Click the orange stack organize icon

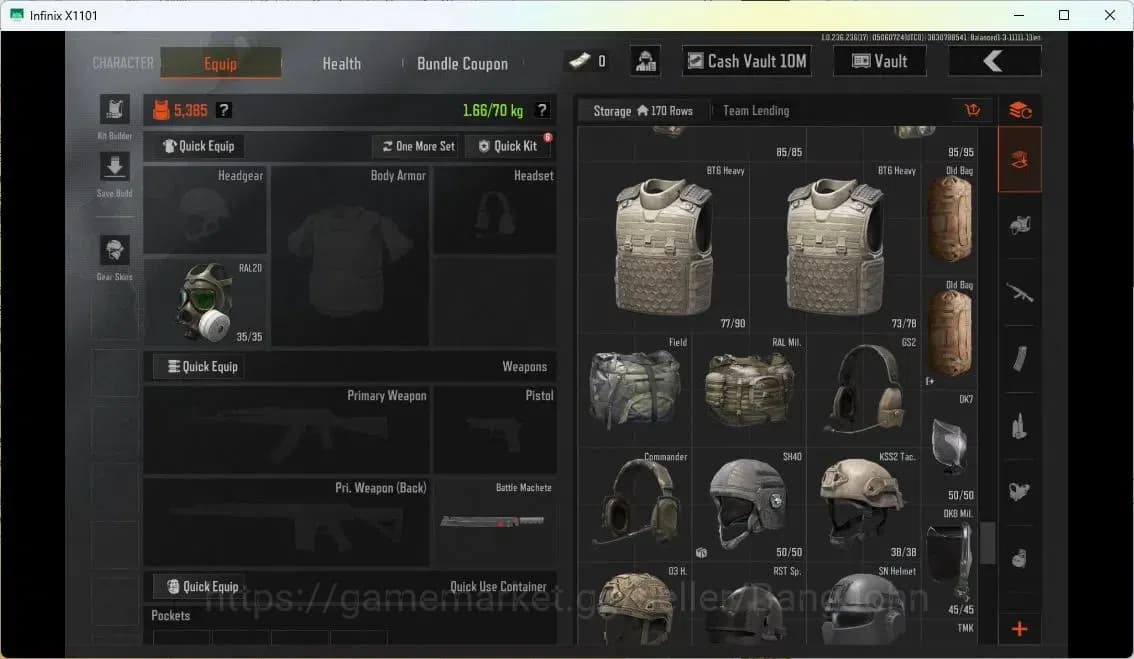1020,111
